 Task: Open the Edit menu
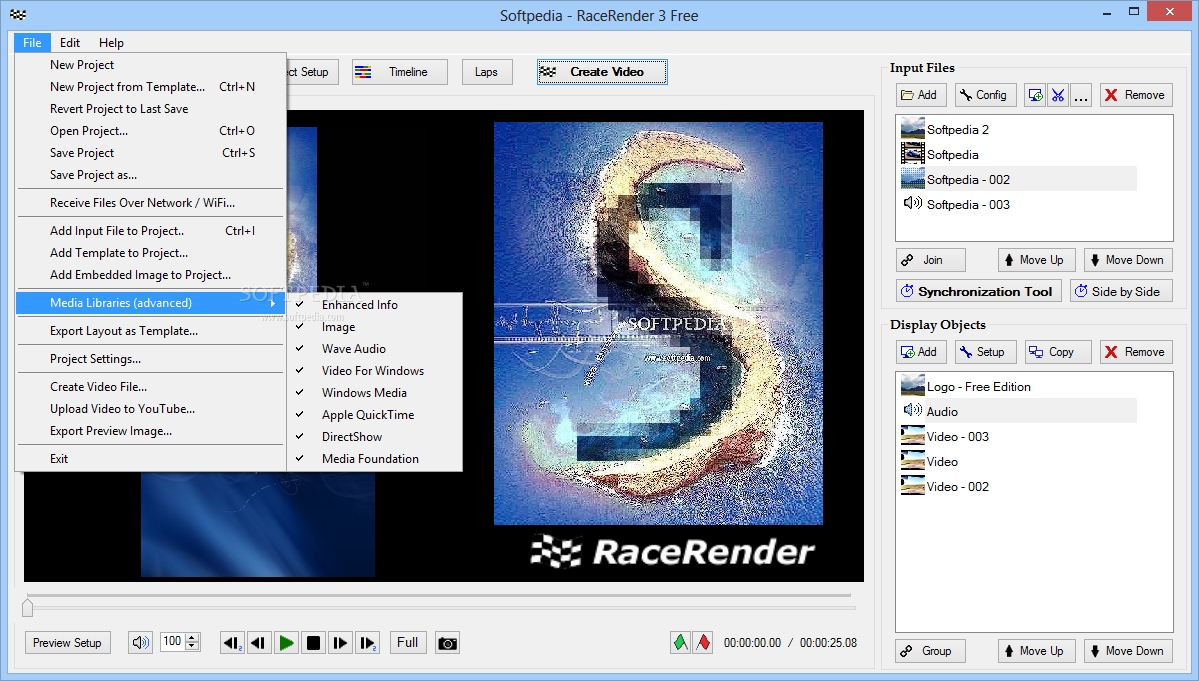(x=70, y=43)
